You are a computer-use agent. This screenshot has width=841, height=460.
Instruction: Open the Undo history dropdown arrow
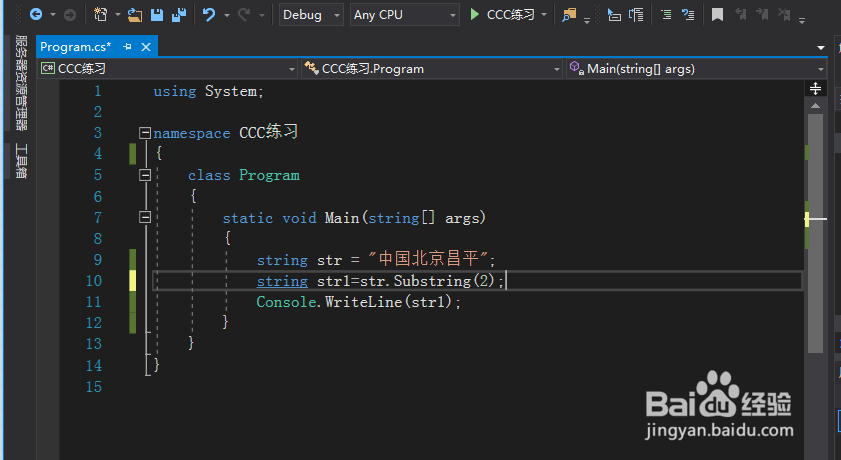tap(226, 15)
